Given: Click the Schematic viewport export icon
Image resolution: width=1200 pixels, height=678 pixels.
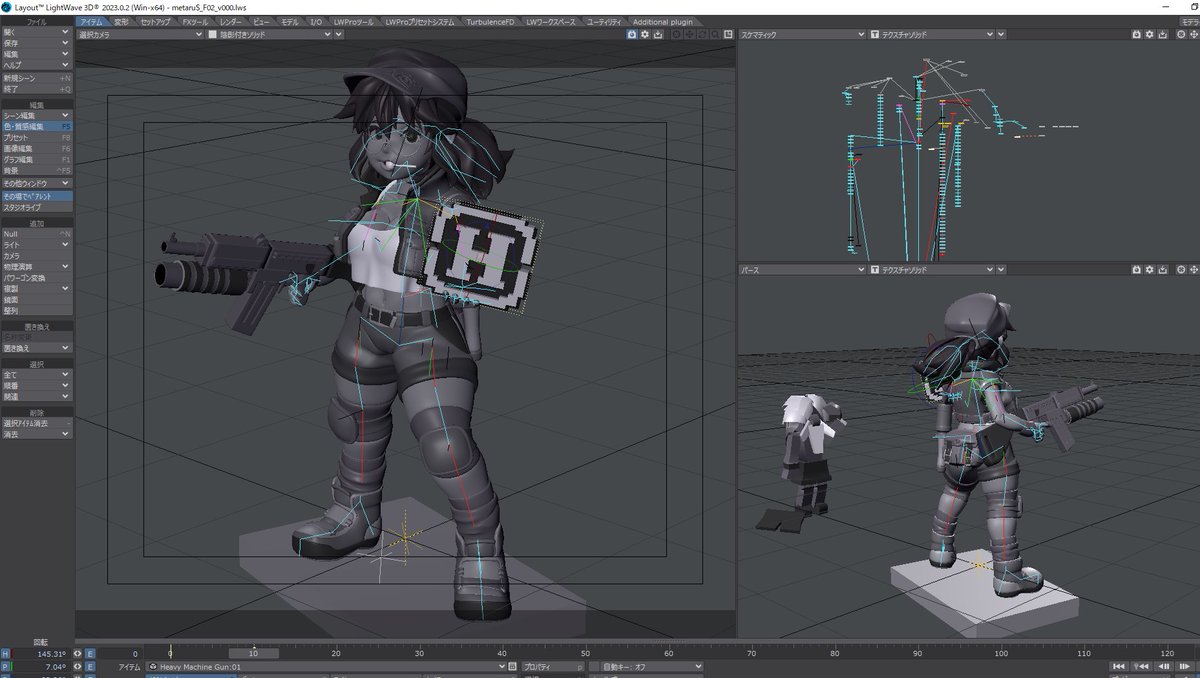Looking at the screenshot, I should (x=1161, y=34).
